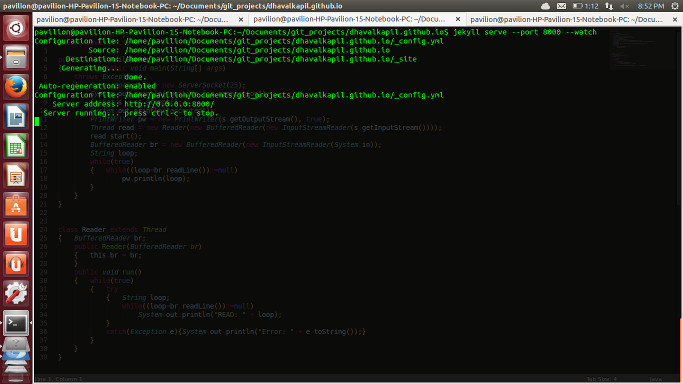Image resolution: width=683 pixels, height=384 pixels.
Task: Open System Settings wrench-gear icon
Action: click(x=16, y=293)
